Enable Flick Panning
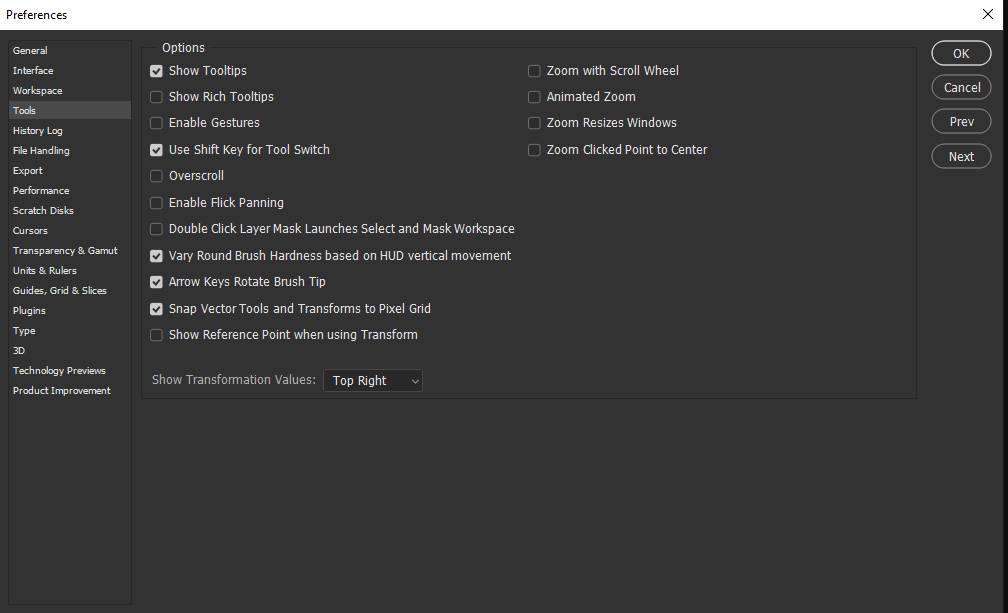 click(x=156, y=202)
